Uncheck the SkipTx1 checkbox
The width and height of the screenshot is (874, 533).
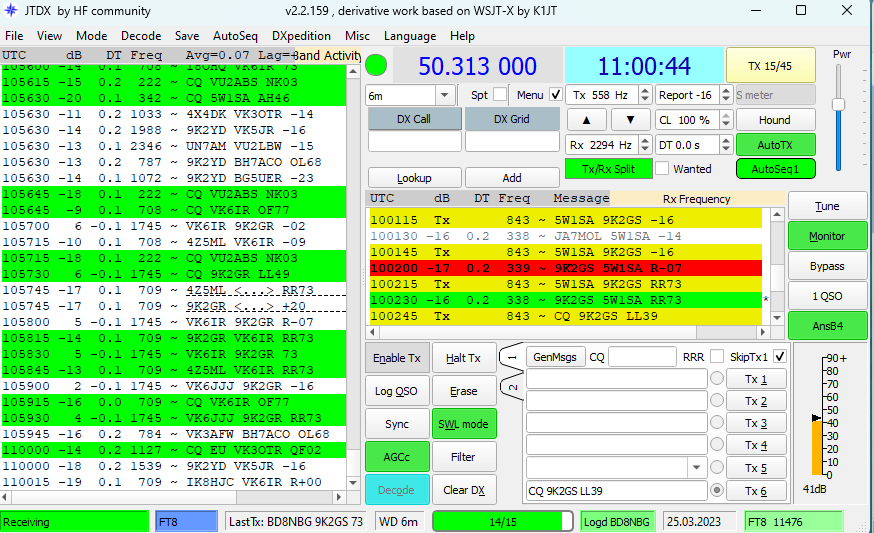coord(780,357)
